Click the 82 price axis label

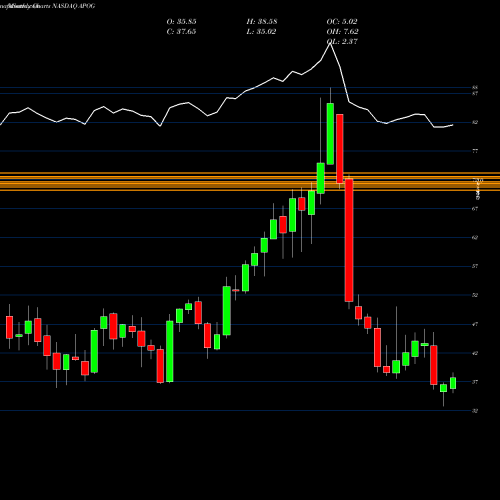475,122
